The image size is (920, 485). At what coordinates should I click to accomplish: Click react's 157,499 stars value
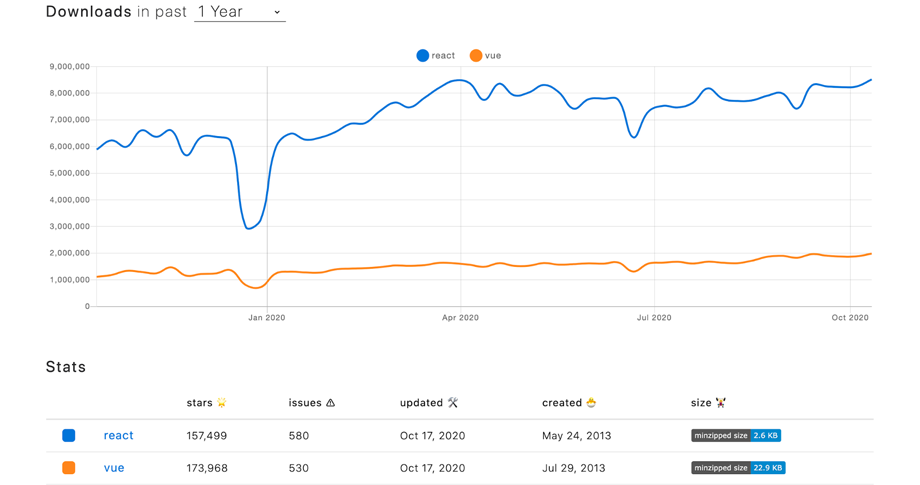pos(207,436)
